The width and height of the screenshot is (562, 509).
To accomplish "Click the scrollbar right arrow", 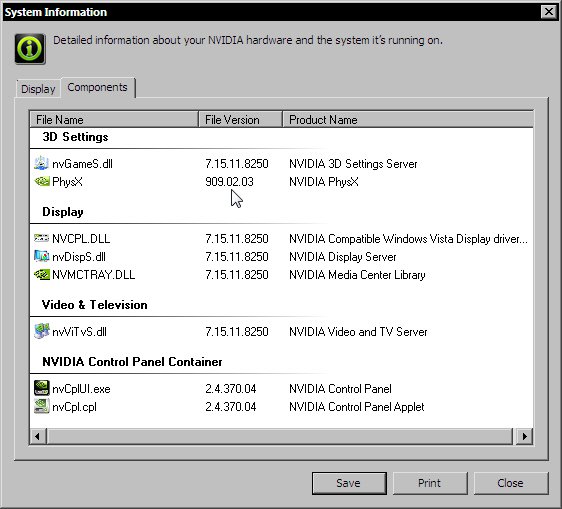I will pos(525,436).
